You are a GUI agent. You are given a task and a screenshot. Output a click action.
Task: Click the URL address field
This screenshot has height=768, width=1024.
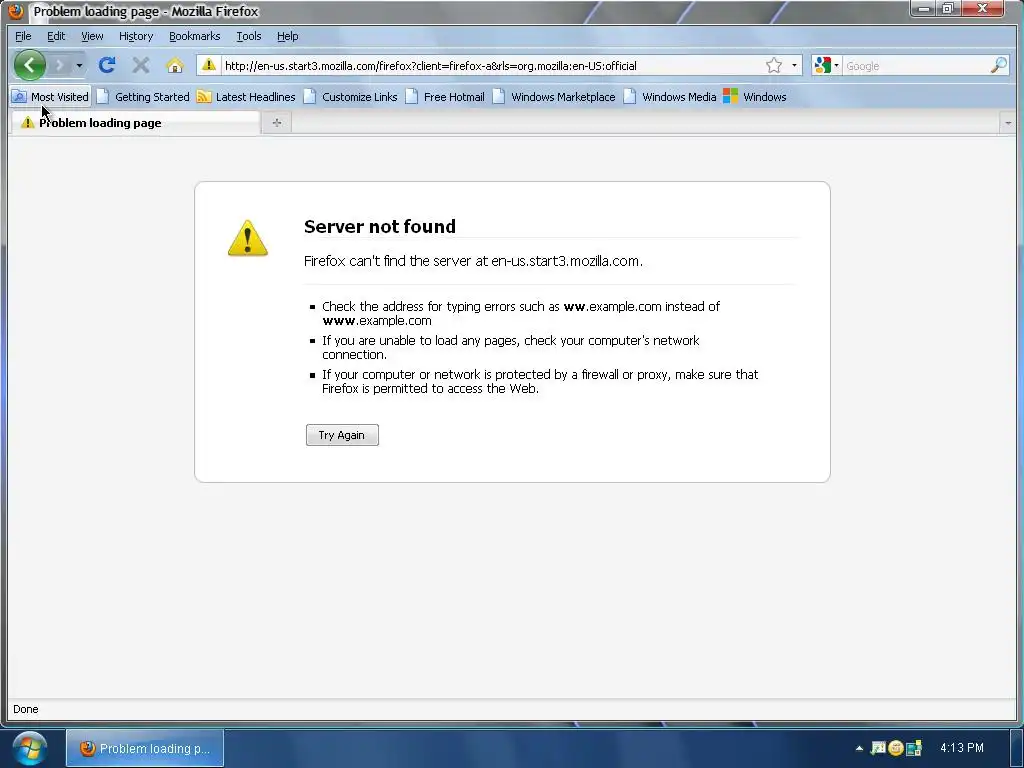click(x=491, y=65)
